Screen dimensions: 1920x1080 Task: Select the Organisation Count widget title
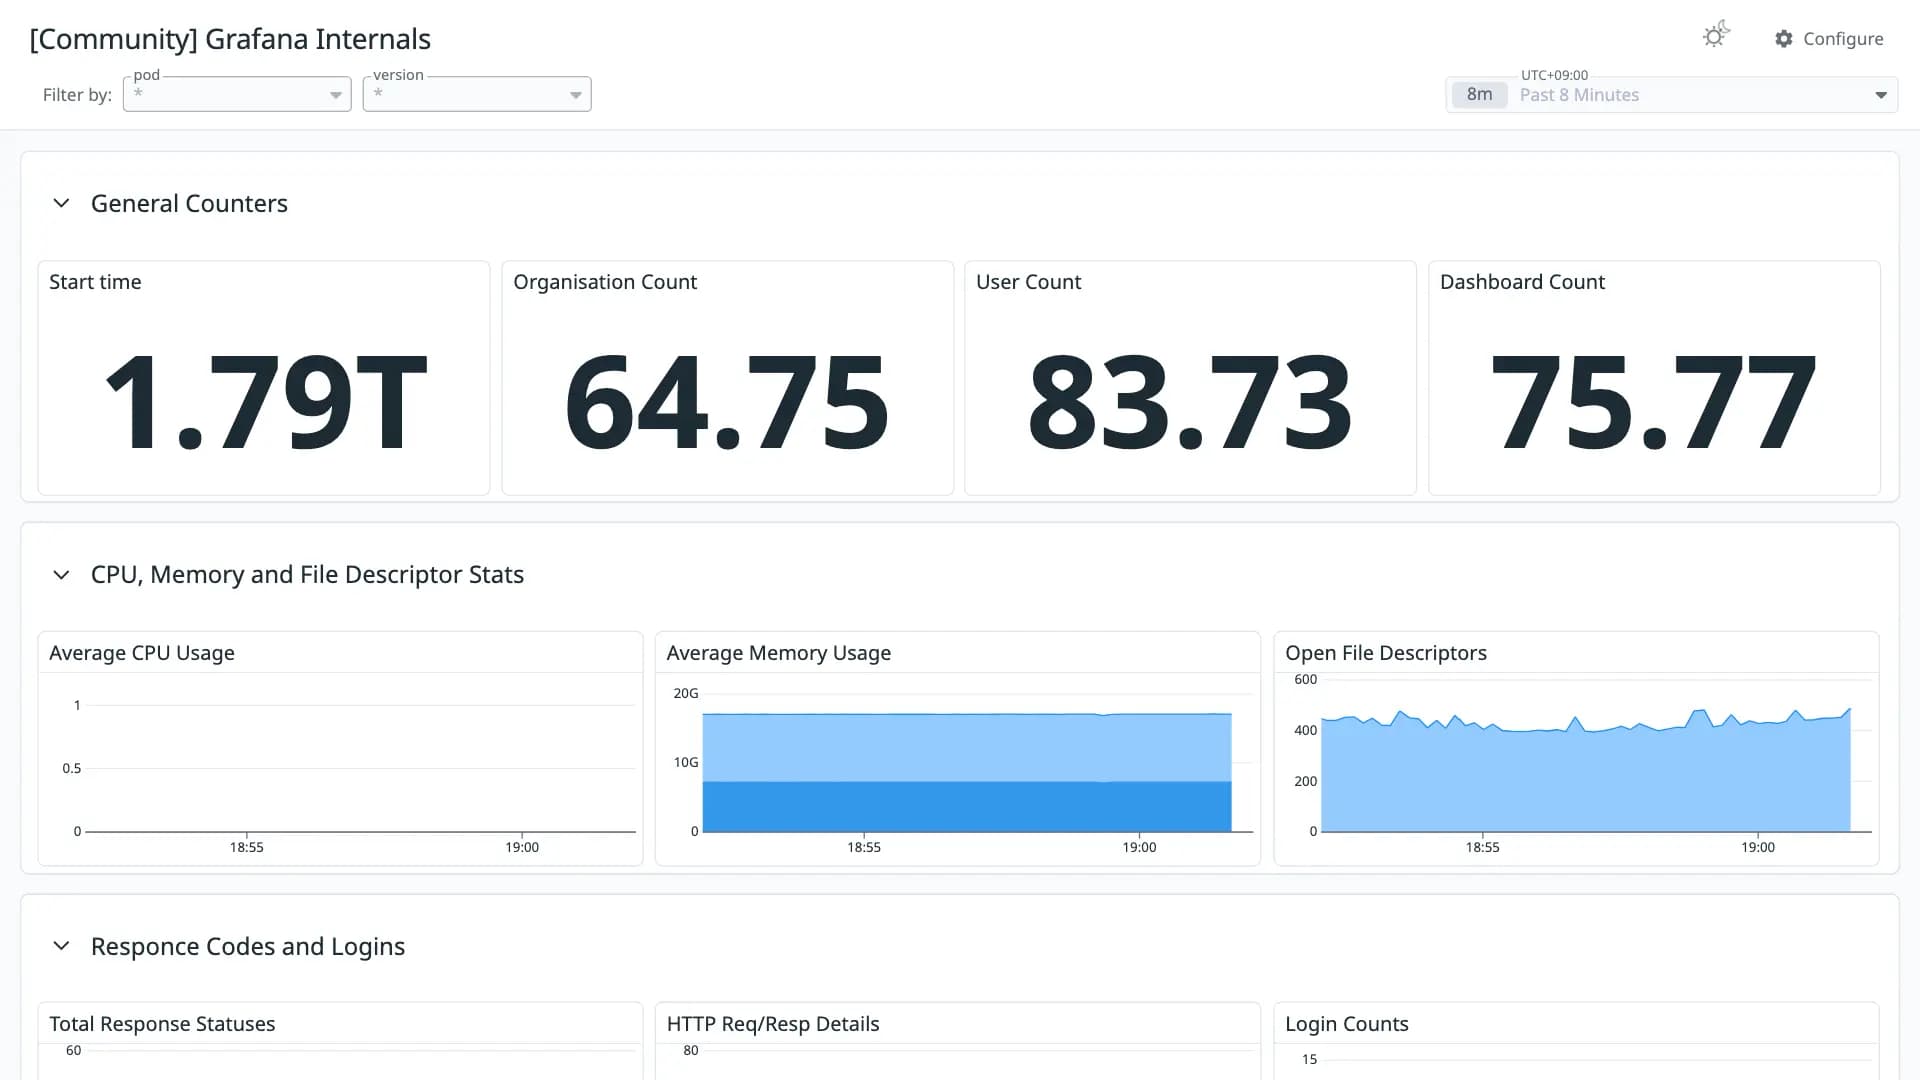(x=605, y=282)
